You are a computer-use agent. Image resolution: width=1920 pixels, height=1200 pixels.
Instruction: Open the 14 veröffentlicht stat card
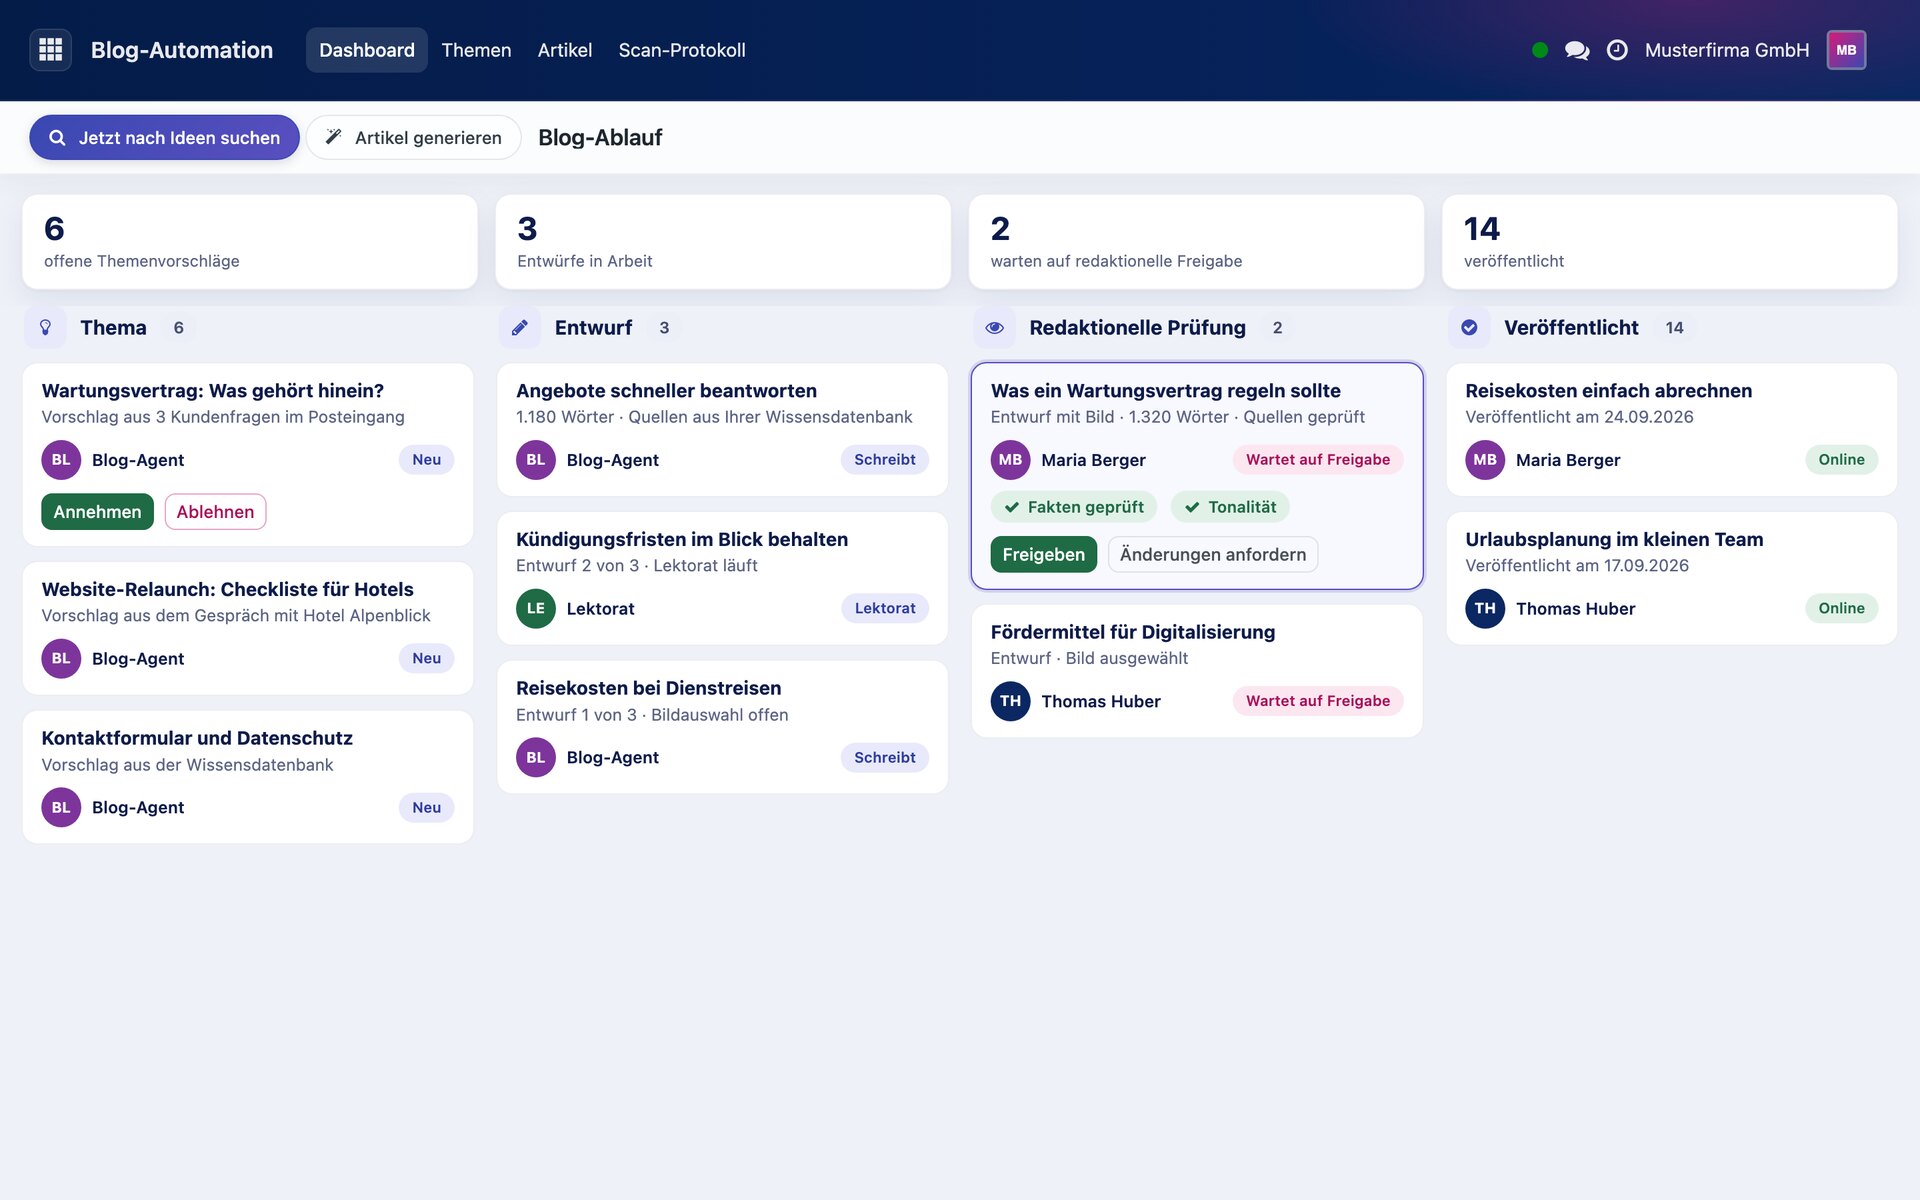tap(1670, 242)
